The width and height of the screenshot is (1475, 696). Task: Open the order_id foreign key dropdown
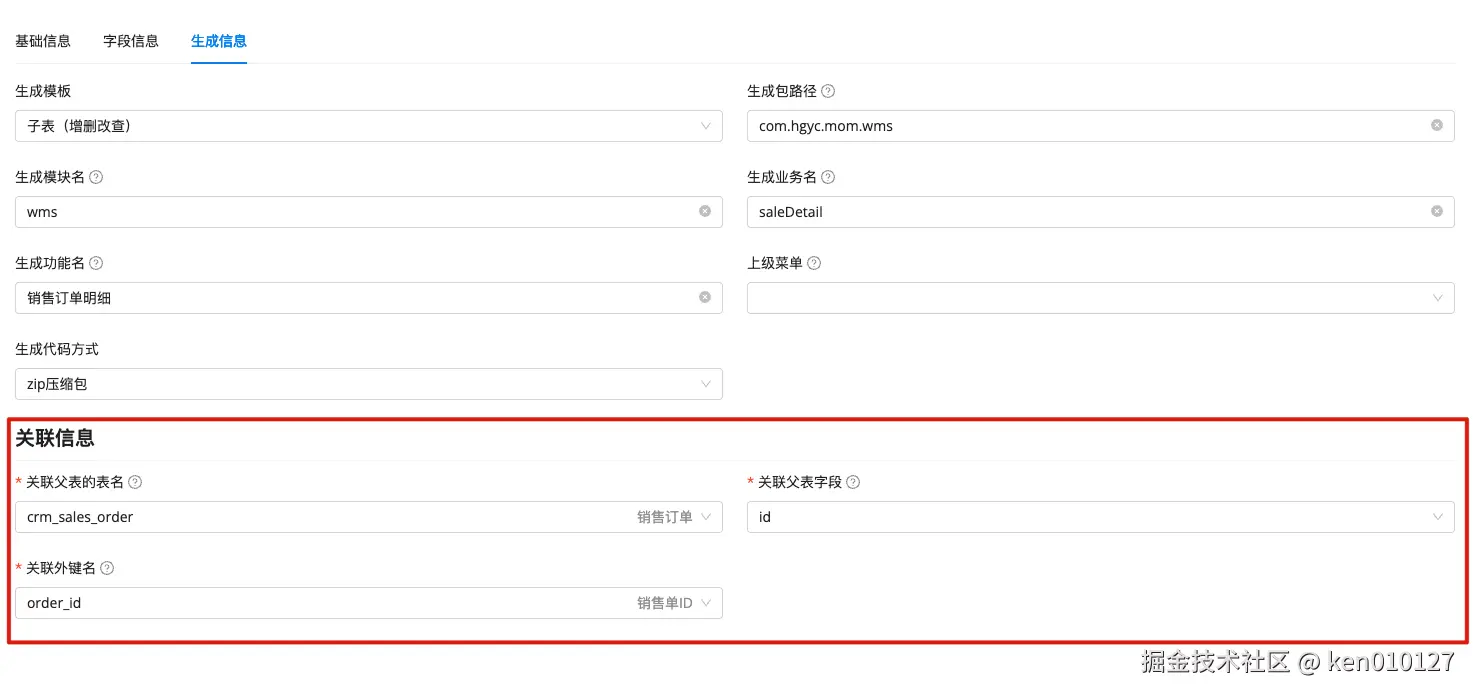[369, 603]
